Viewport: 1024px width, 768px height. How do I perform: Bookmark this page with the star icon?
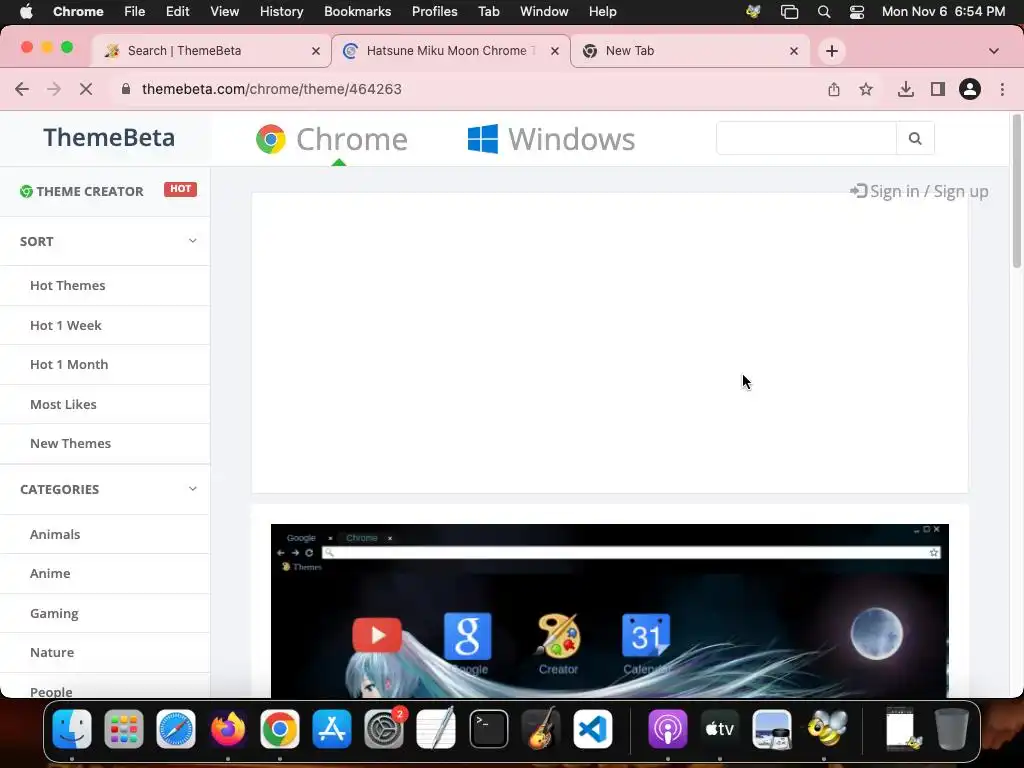pos(866,89)
